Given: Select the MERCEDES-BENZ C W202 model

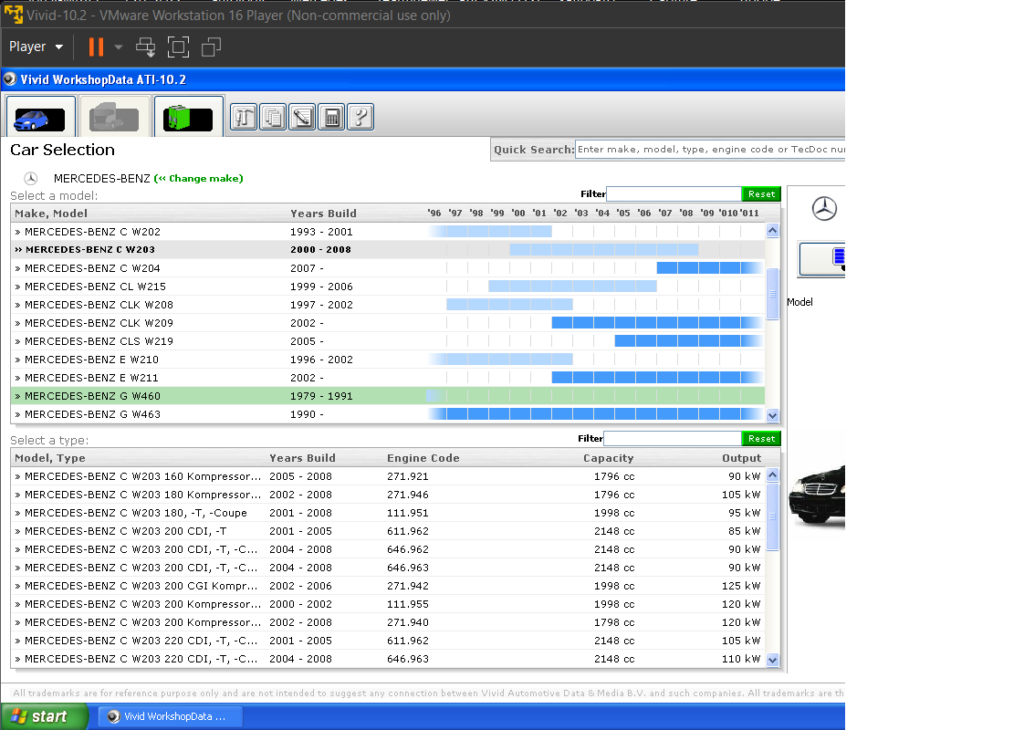Looking at the screenshot, I should (x=388, y=232).
